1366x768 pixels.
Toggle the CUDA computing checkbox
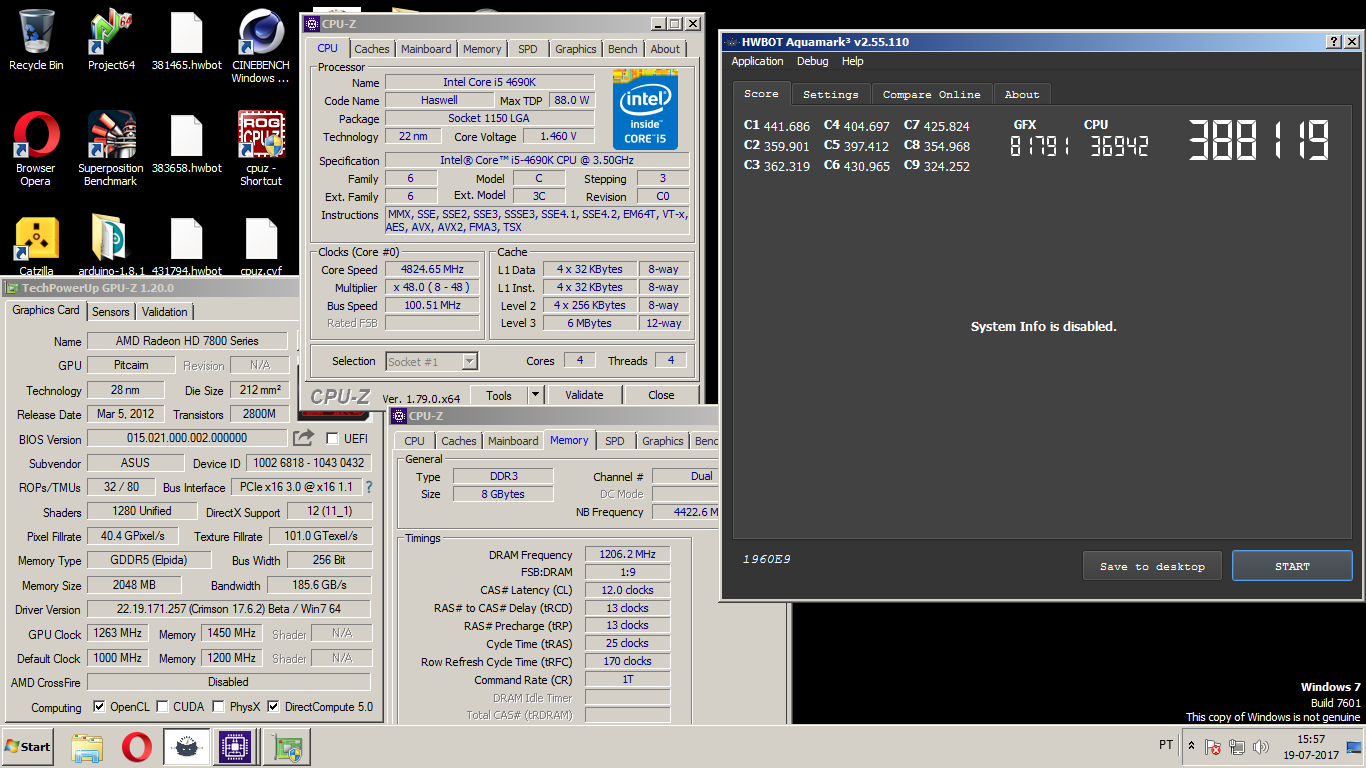162,707
